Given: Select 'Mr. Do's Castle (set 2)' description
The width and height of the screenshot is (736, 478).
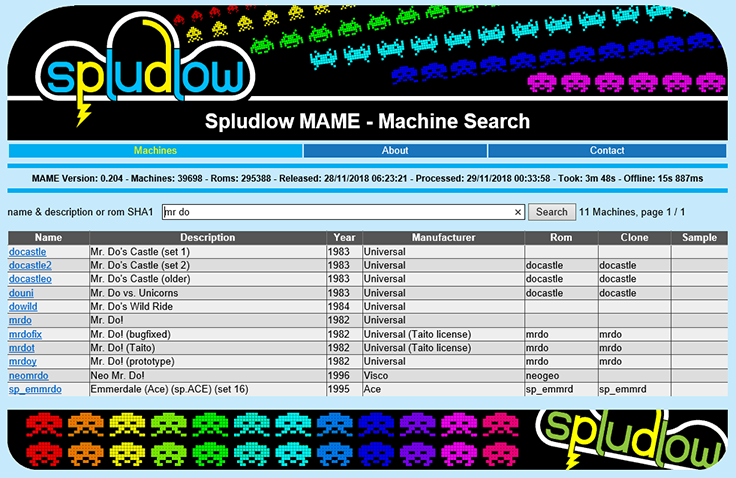Looking at the screenshot, I should pyautogui.click(x=140, y=265).
